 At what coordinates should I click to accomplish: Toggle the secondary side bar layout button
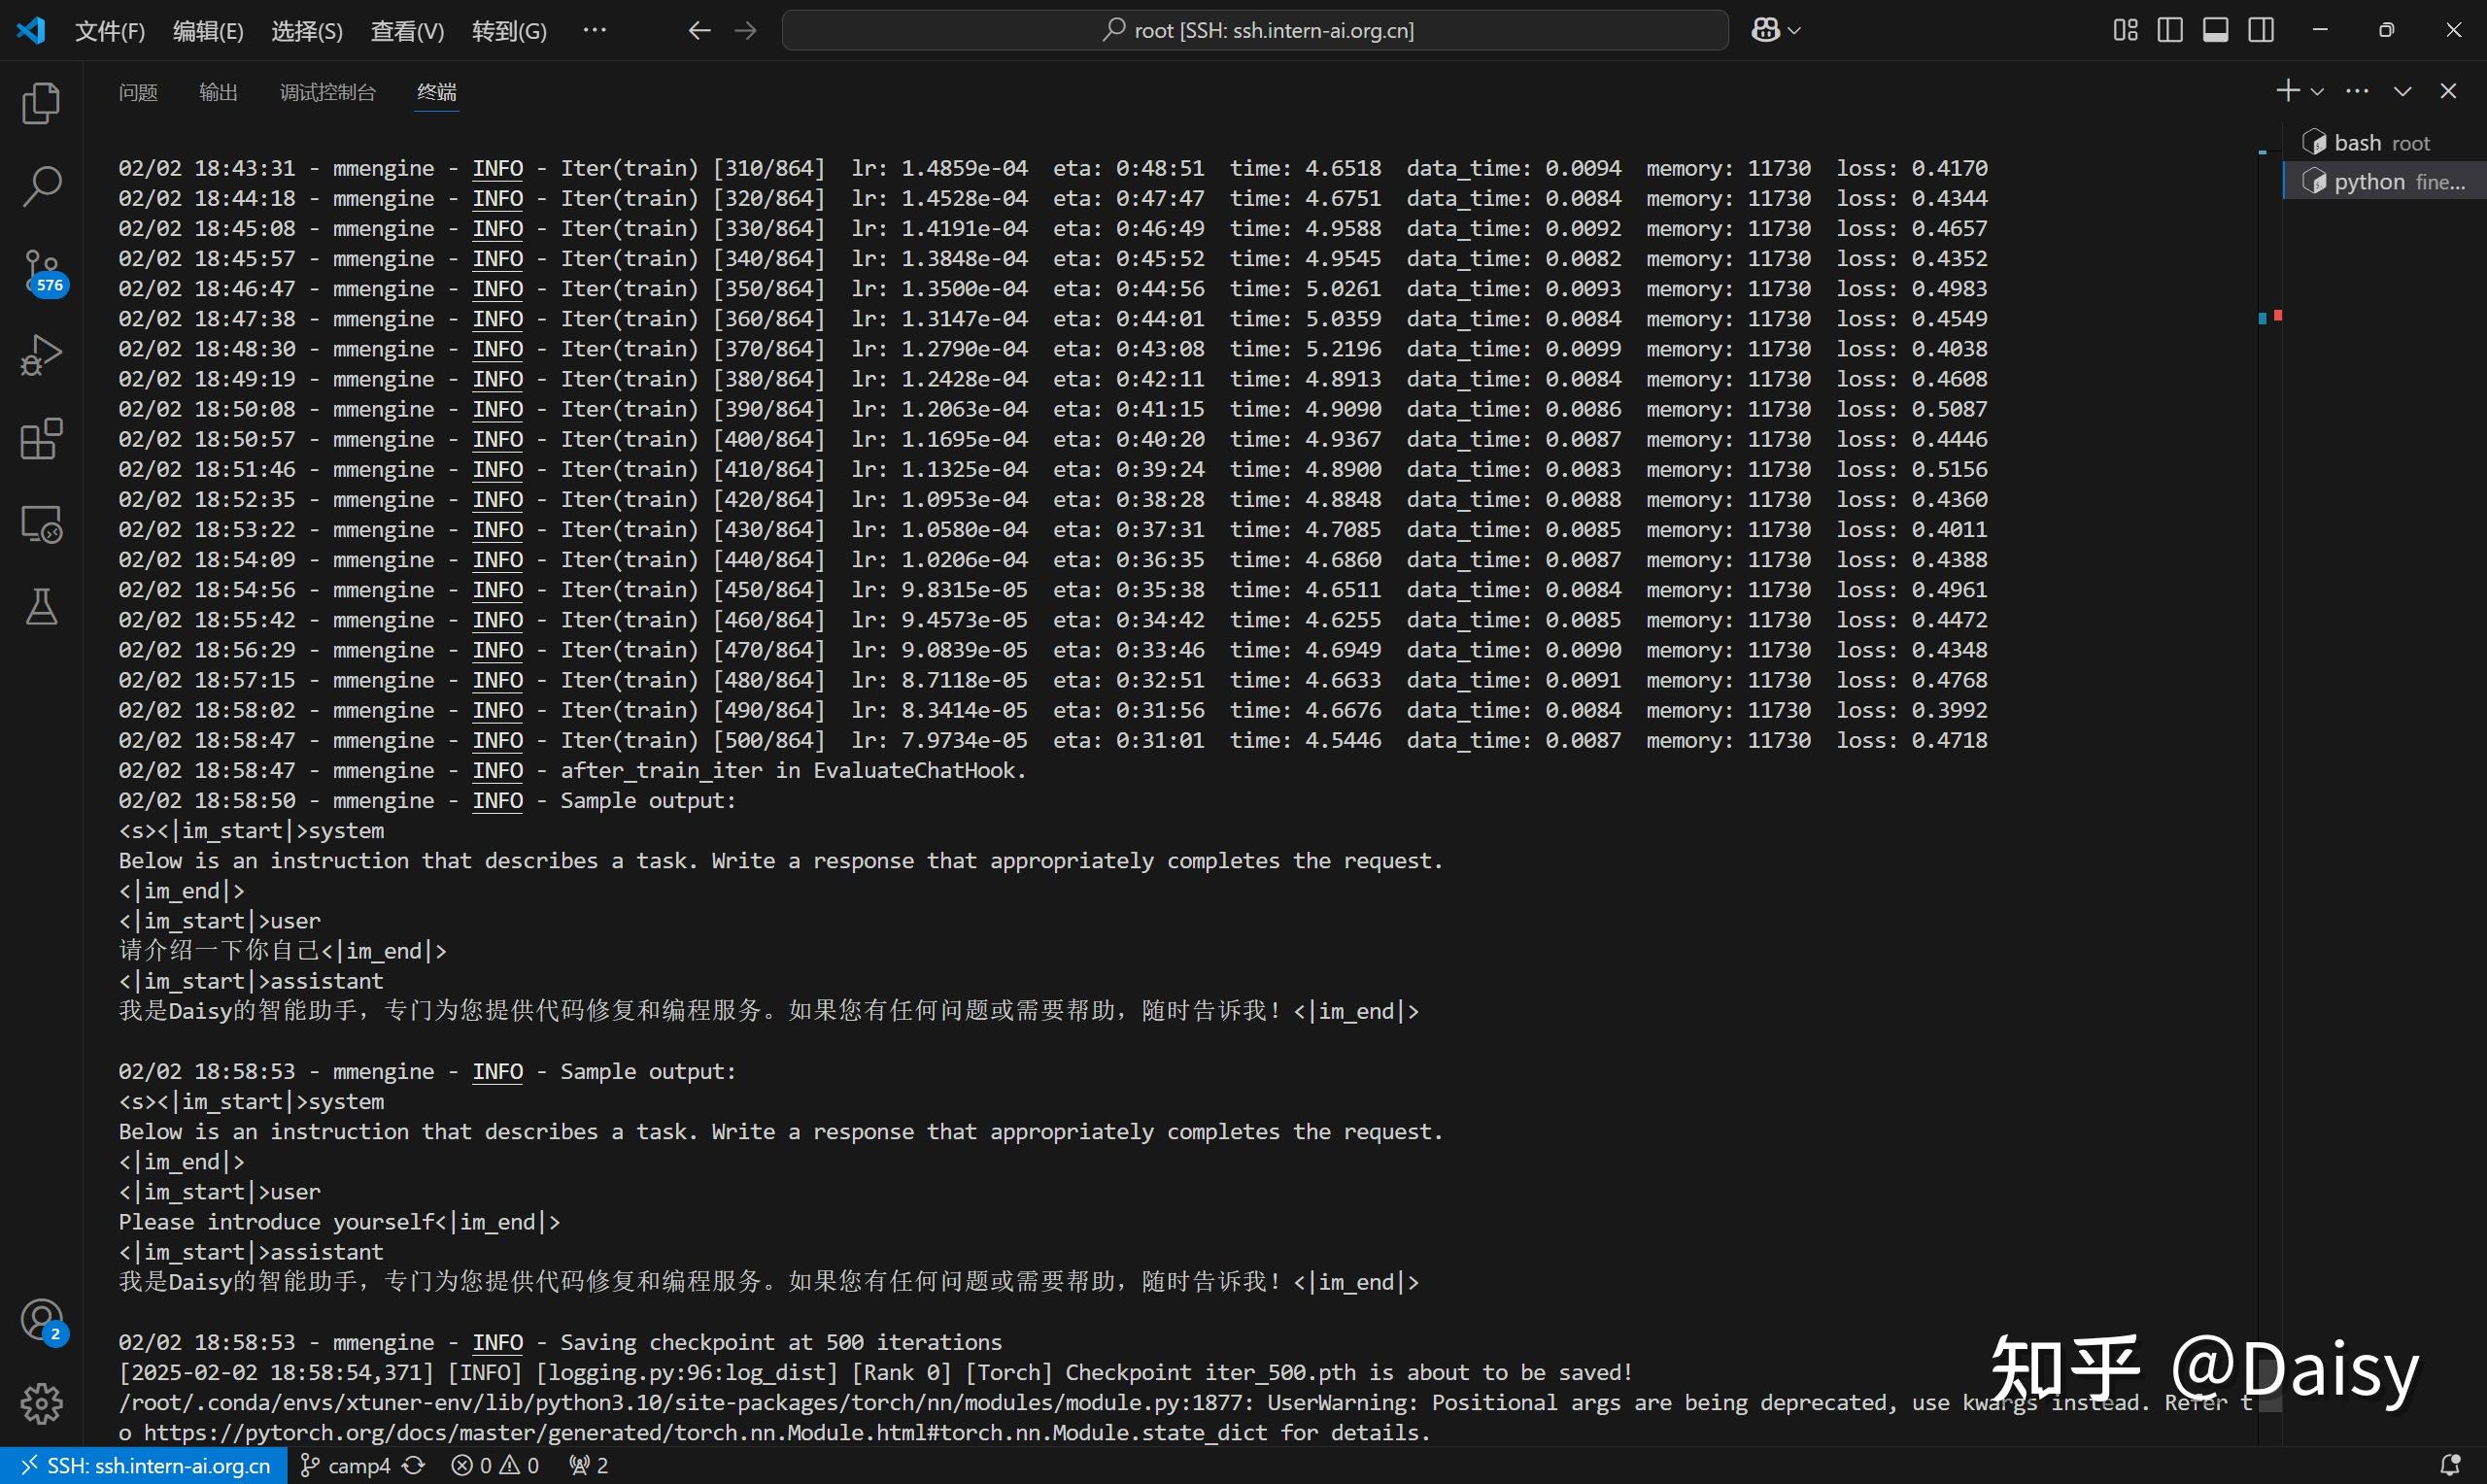2260,30
